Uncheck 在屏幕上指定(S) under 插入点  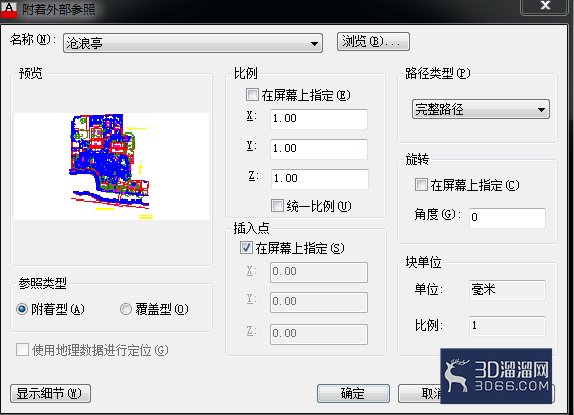click(246, 248)
